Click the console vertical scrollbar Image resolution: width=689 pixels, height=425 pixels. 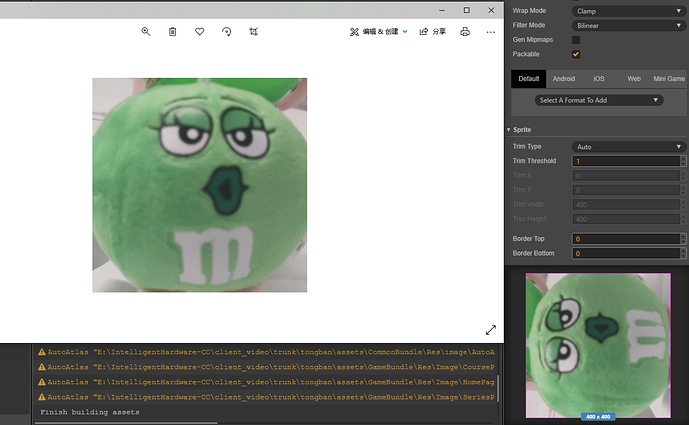pos(498,388)
